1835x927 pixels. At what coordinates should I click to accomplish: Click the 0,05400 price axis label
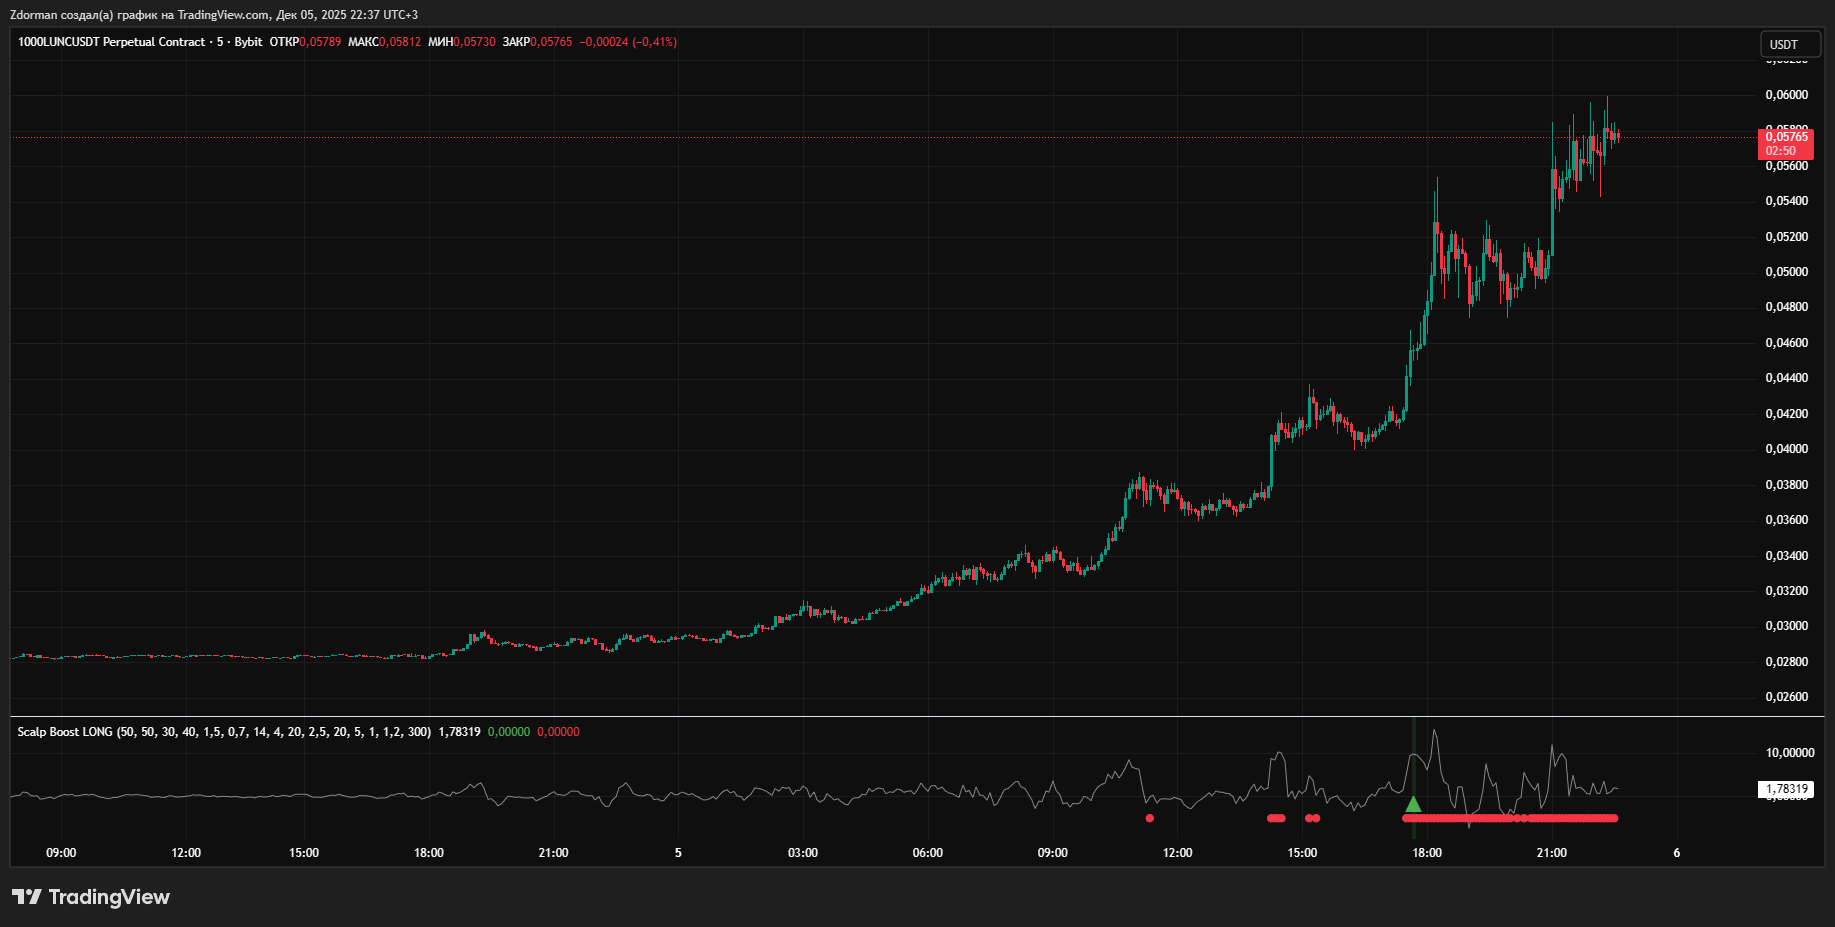click(x=1786, y=201)
